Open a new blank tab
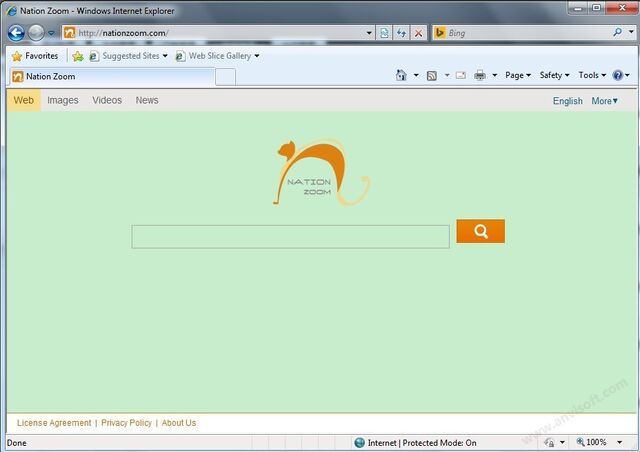 (225, 77)
